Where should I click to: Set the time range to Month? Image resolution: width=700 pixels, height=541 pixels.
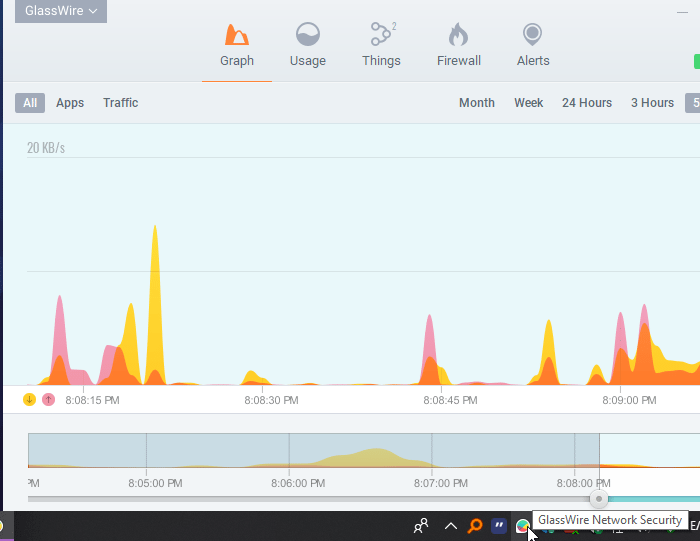pyautogui.click(x=477, y=103)
